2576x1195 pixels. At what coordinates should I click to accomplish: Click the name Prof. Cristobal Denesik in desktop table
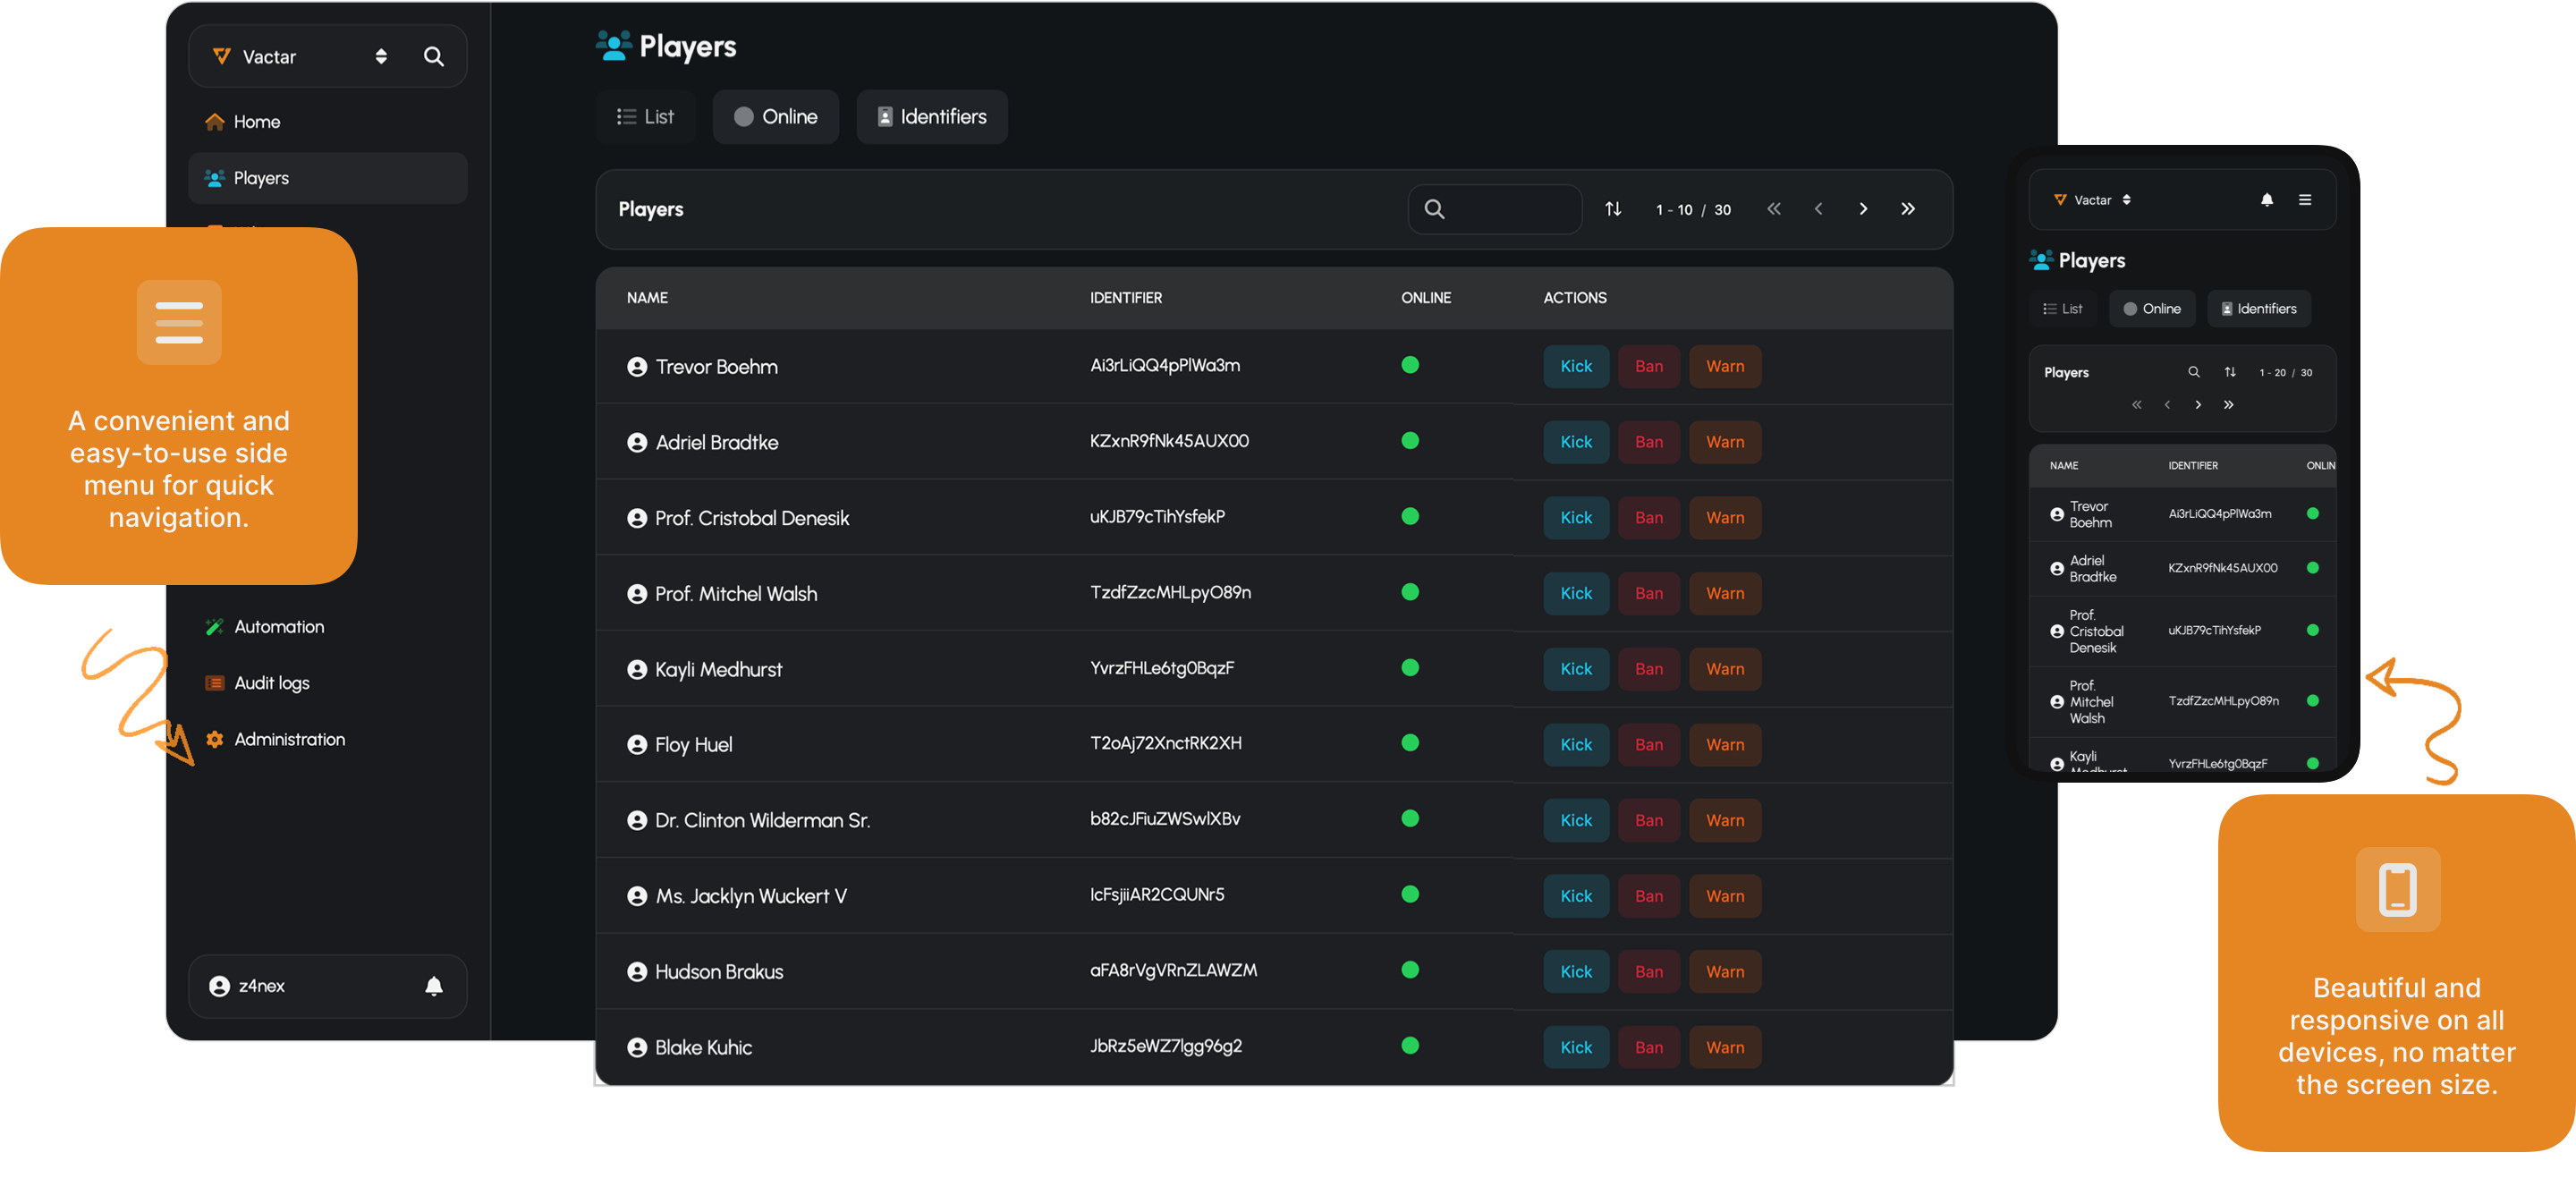pyautogui.click(x=752, y=518)
